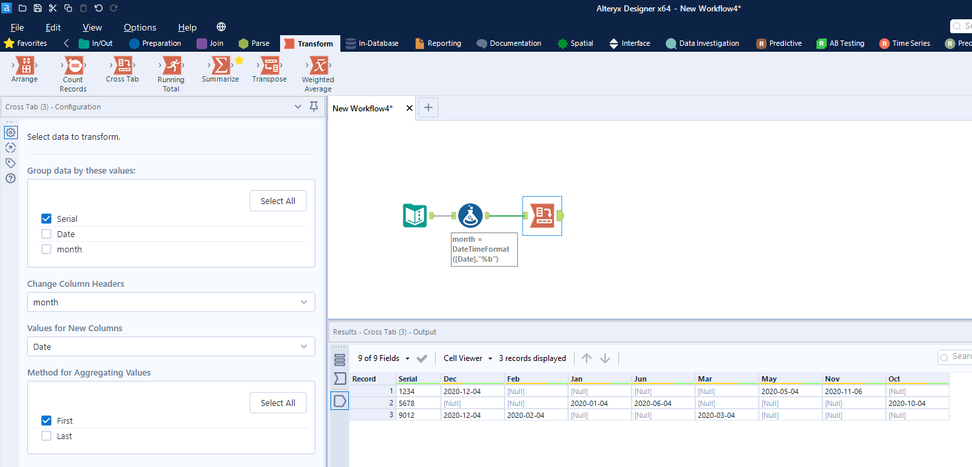Click the Results search field
The width and height of the screenshot is (972, 467).
(955, 357)
